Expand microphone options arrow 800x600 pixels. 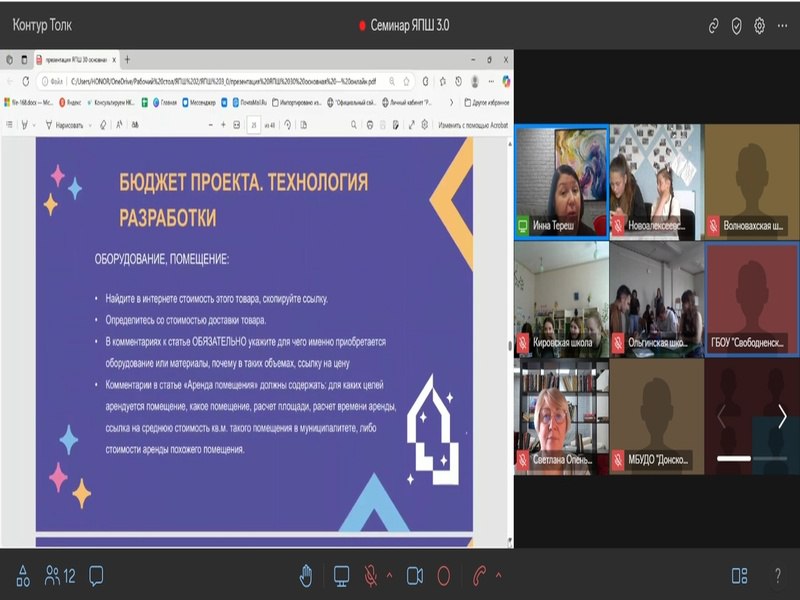tap(389, 576)
